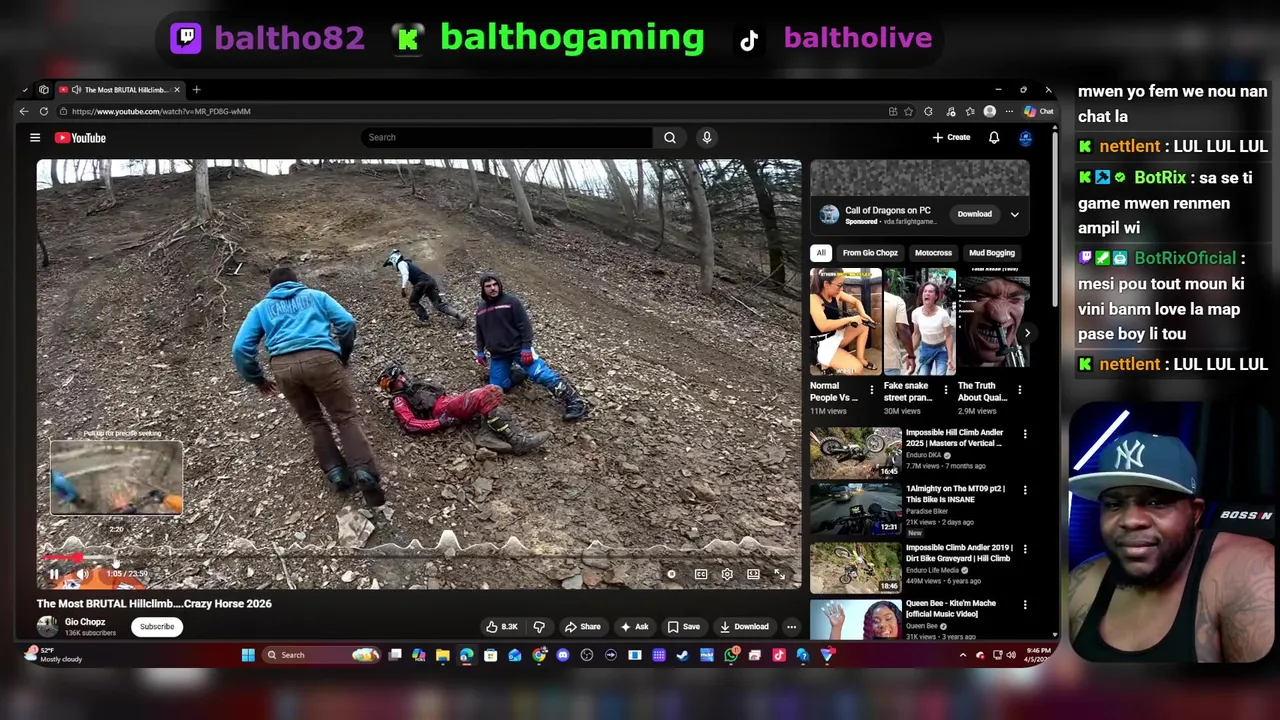Activate search with your voice microphone
This screenshot has height=720, width=1280.
(707, 138)
